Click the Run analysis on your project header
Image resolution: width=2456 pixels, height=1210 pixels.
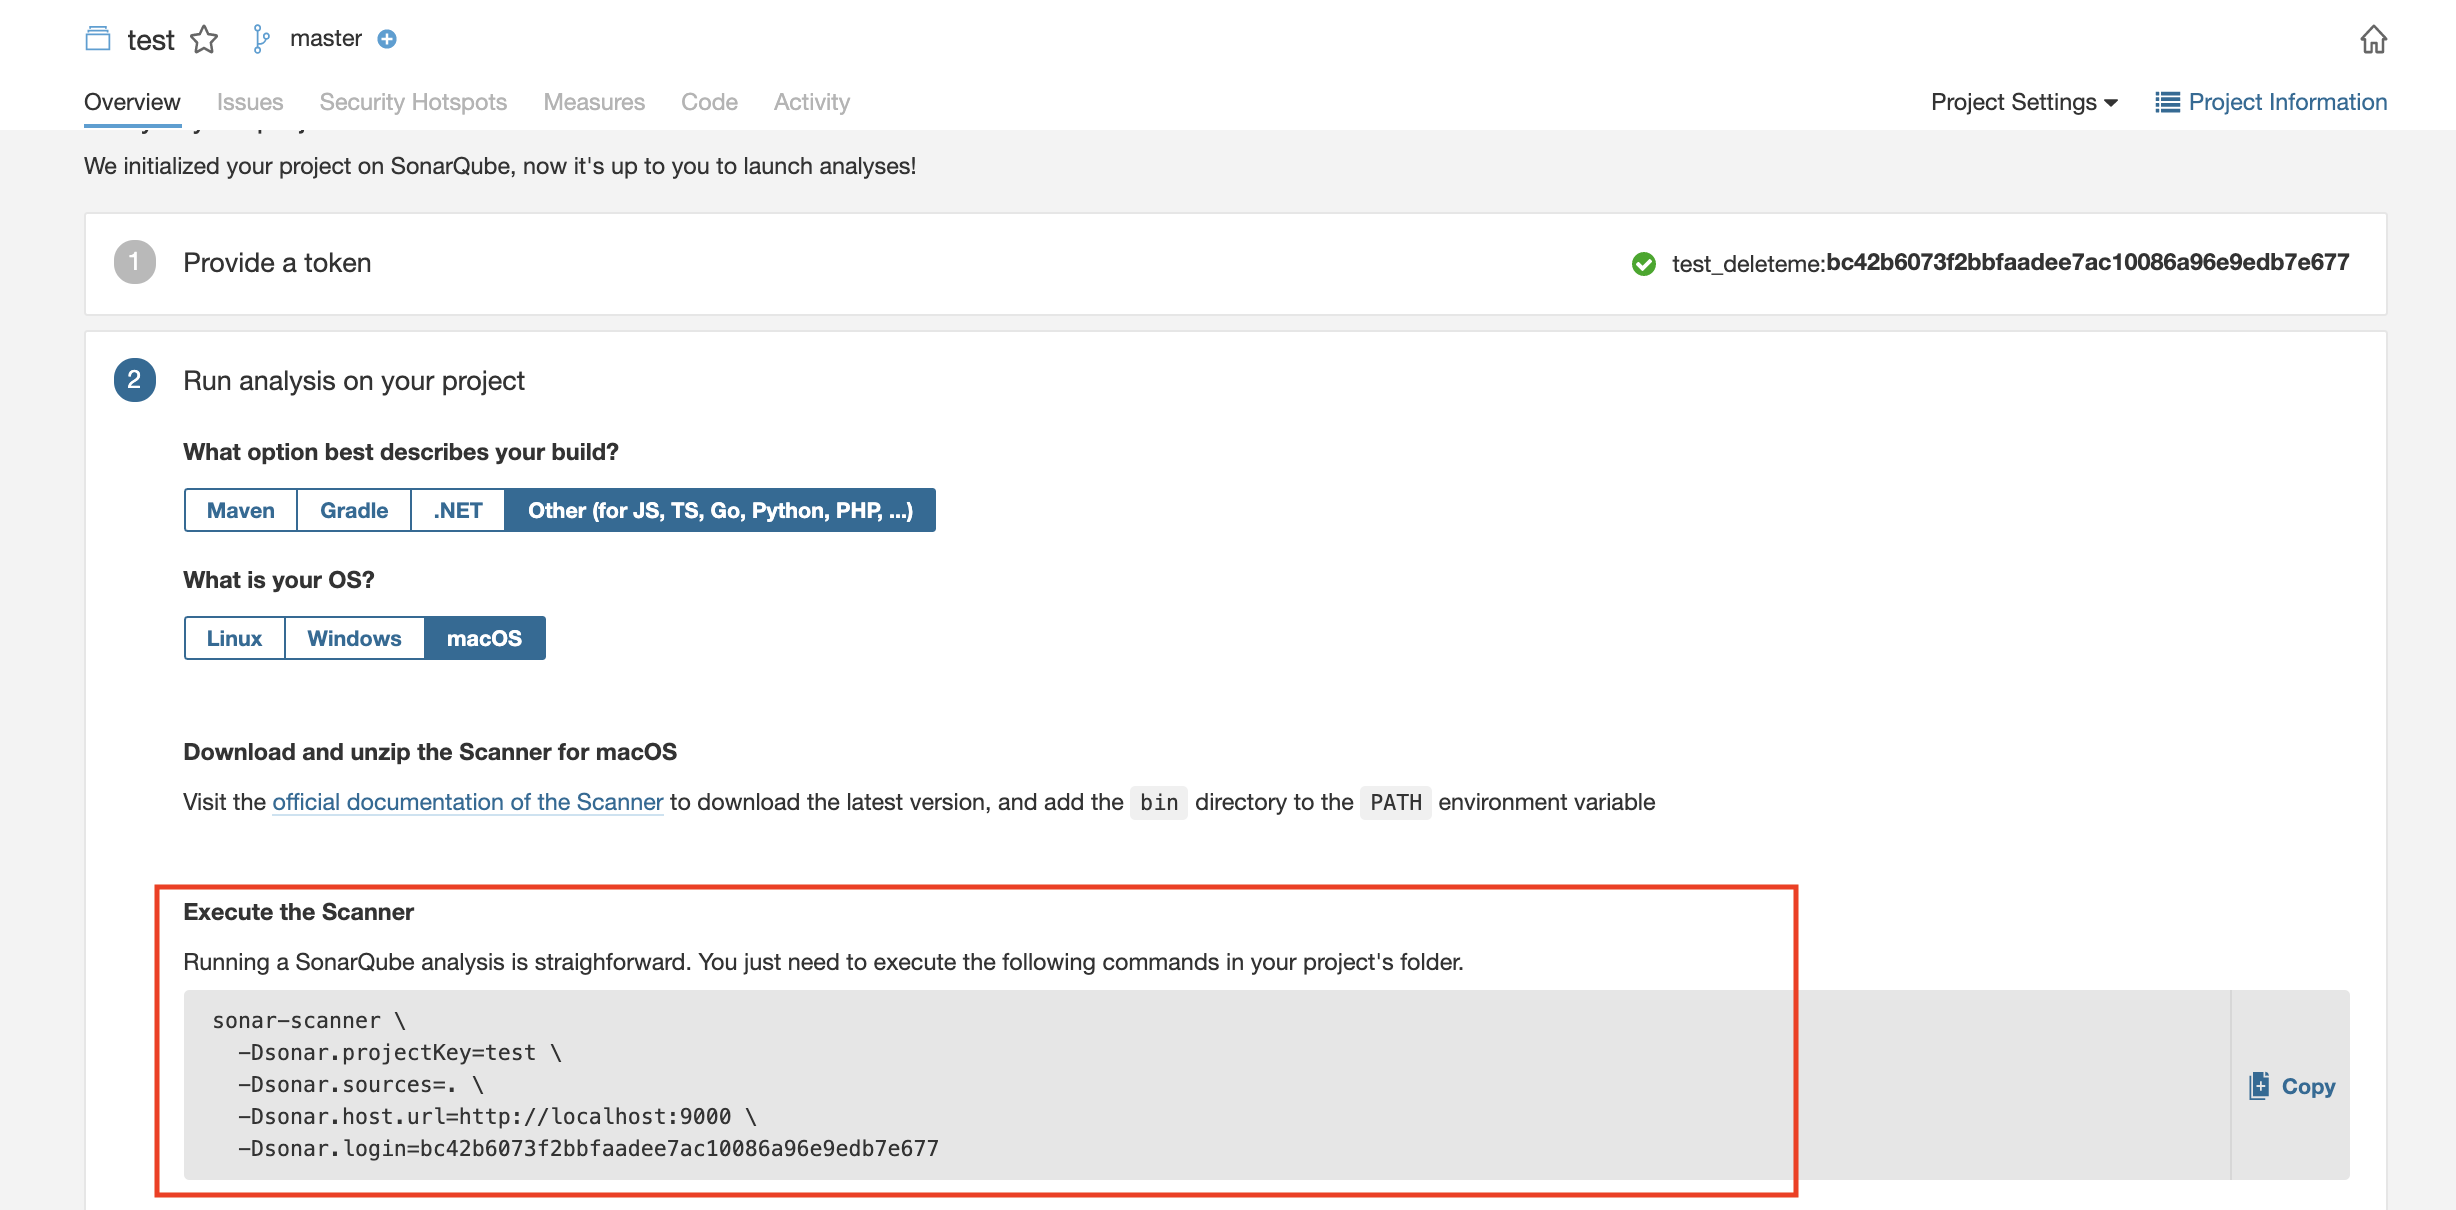click(x=354, y=381)
